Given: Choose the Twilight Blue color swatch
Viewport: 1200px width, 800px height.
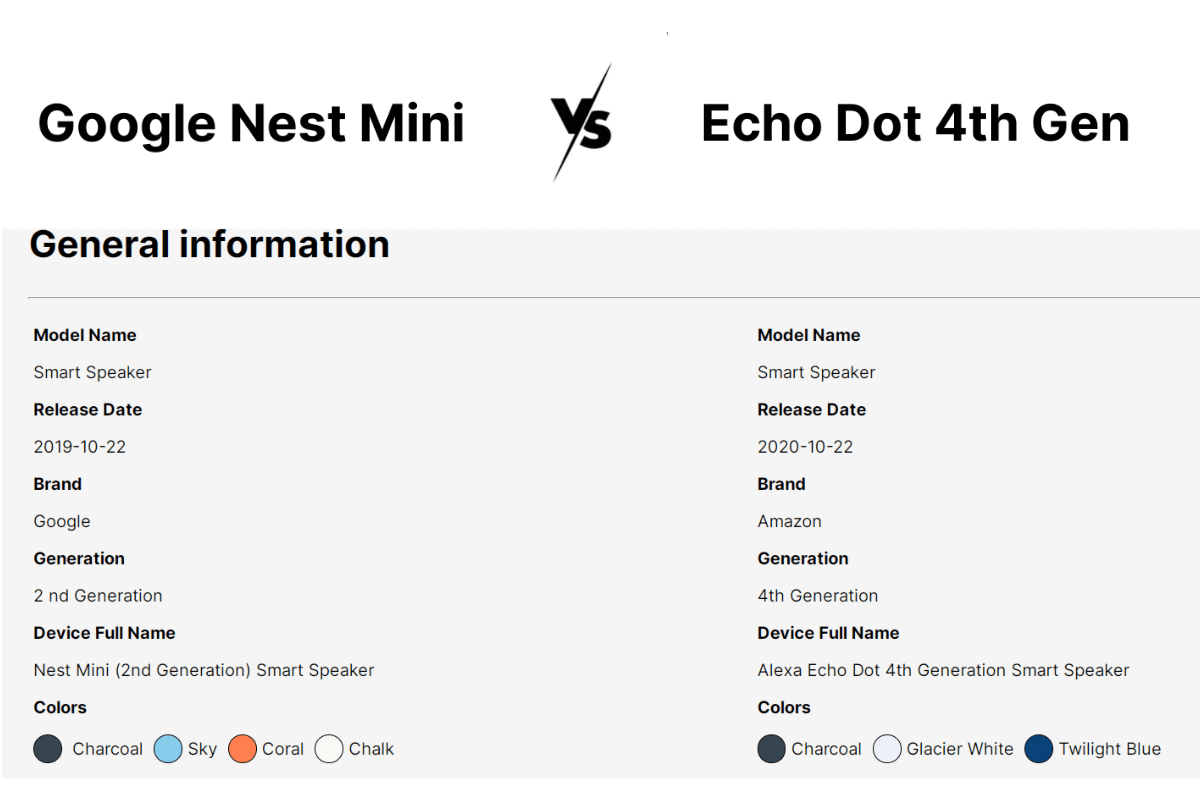Looking at the screenshot, I should pyautogui.click(x=1039, y=749).
